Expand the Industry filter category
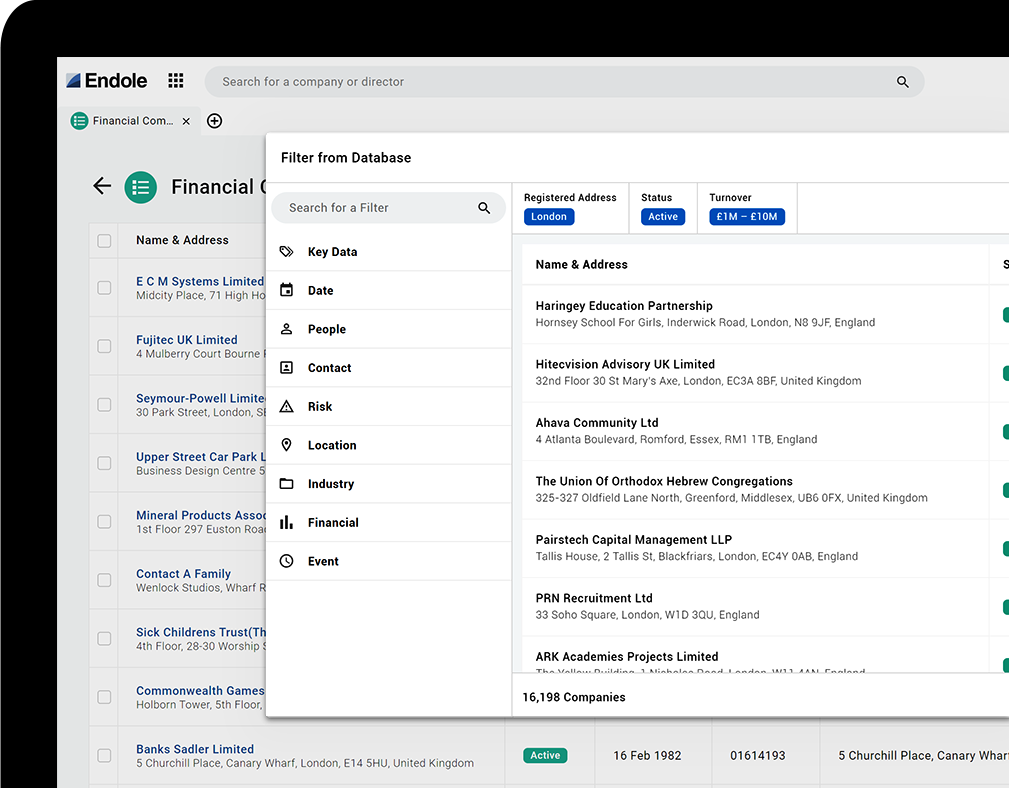The image size is (1009, 788). click(389, 483)
